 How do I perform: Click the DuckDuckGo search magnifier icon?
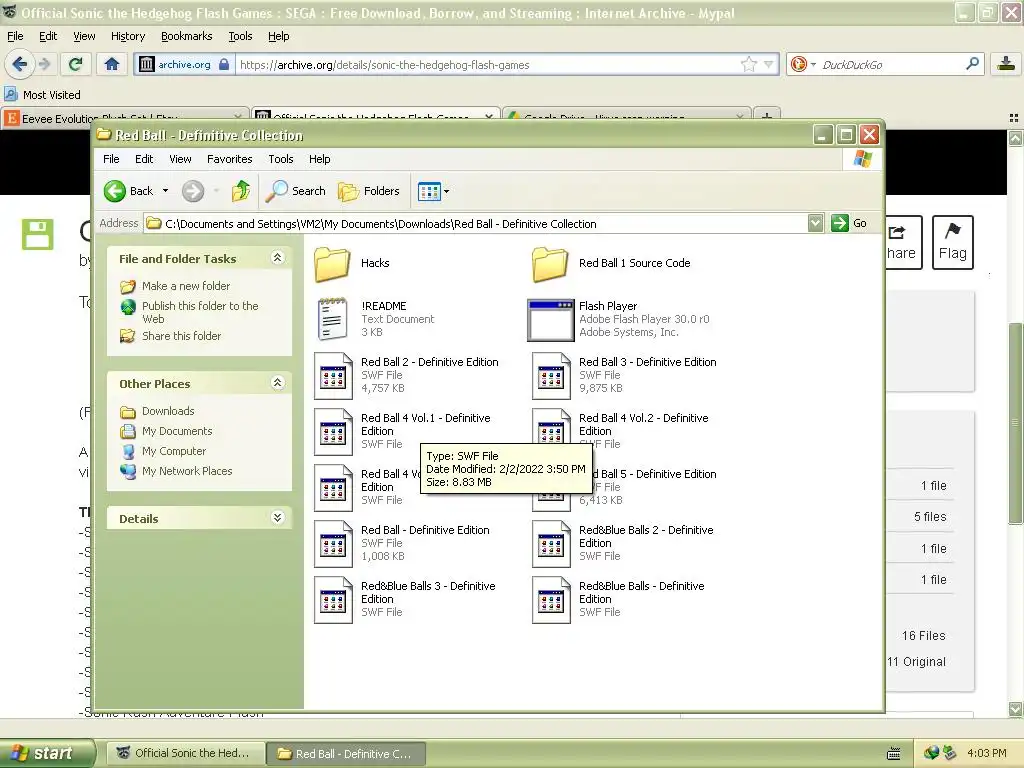click(972, 64)
